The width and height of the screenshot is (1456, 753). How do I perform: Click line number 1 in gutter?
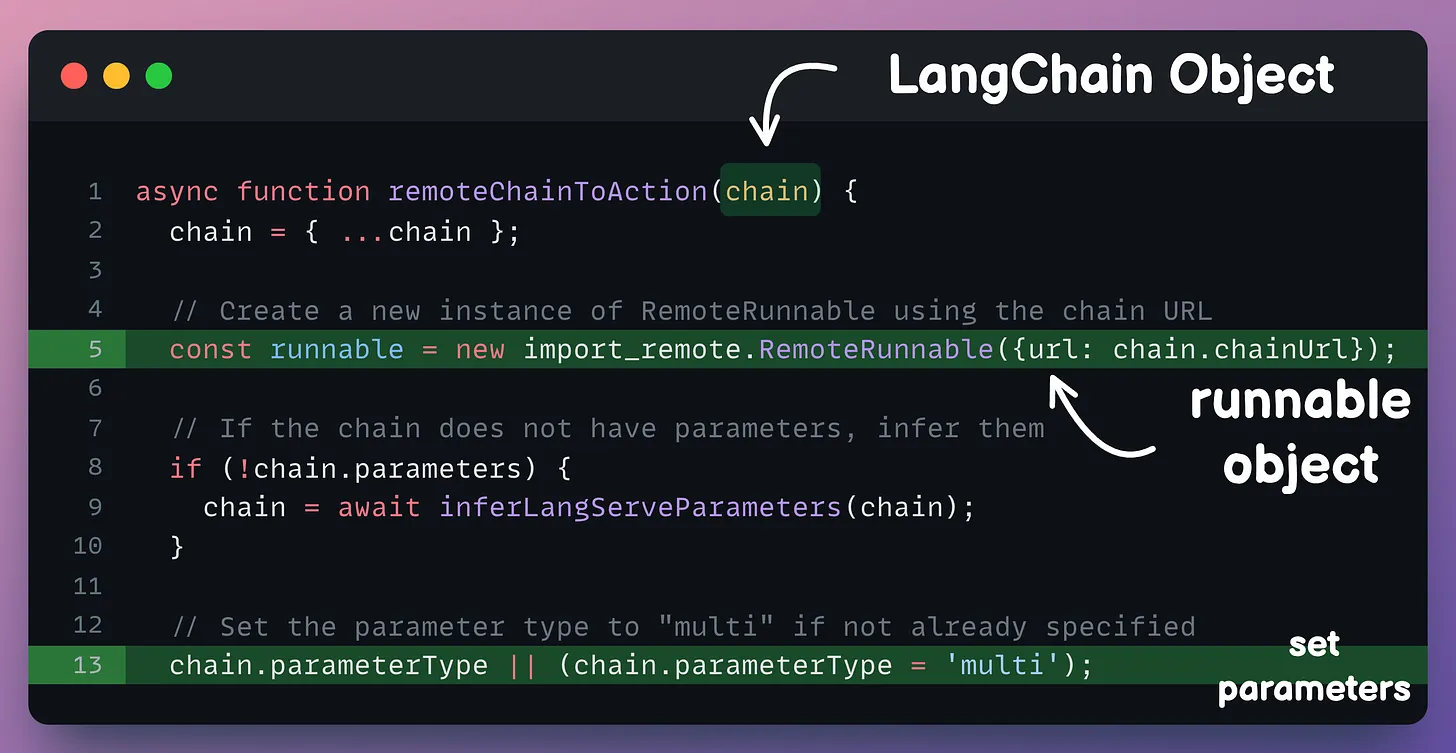coord(94,191)
